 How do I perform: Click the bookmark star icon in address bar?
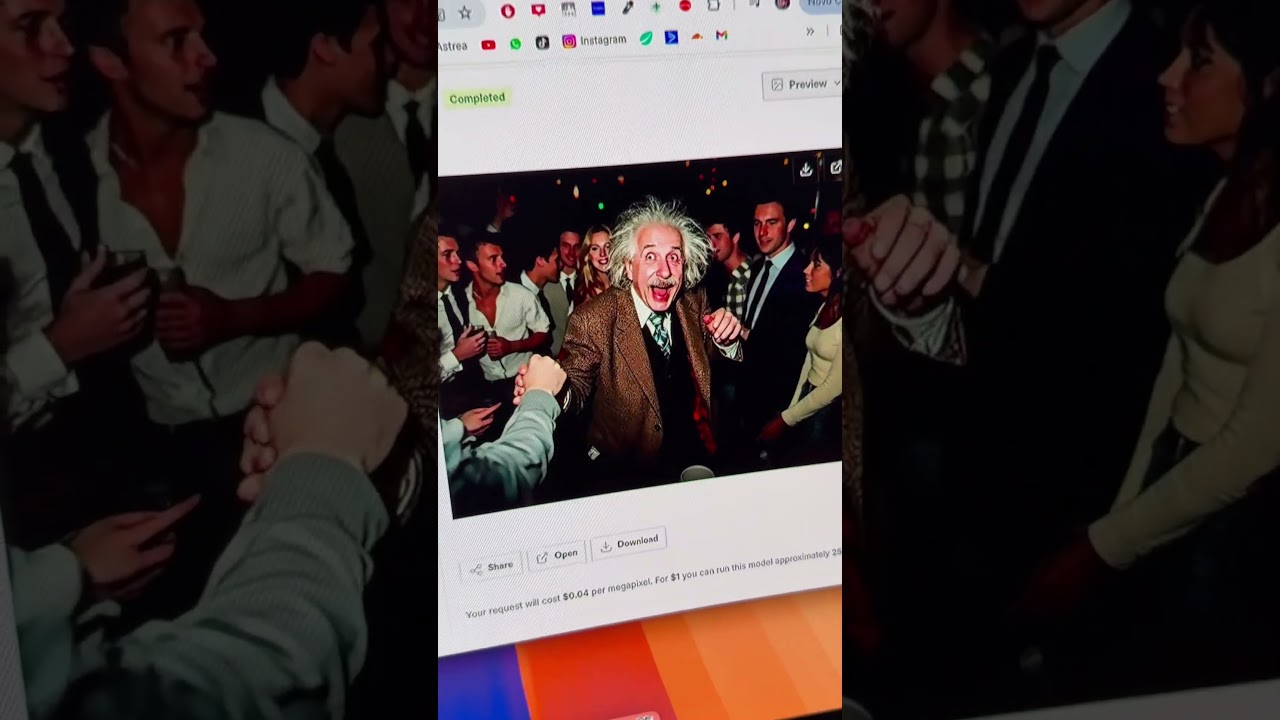click(x=465, y=13)
